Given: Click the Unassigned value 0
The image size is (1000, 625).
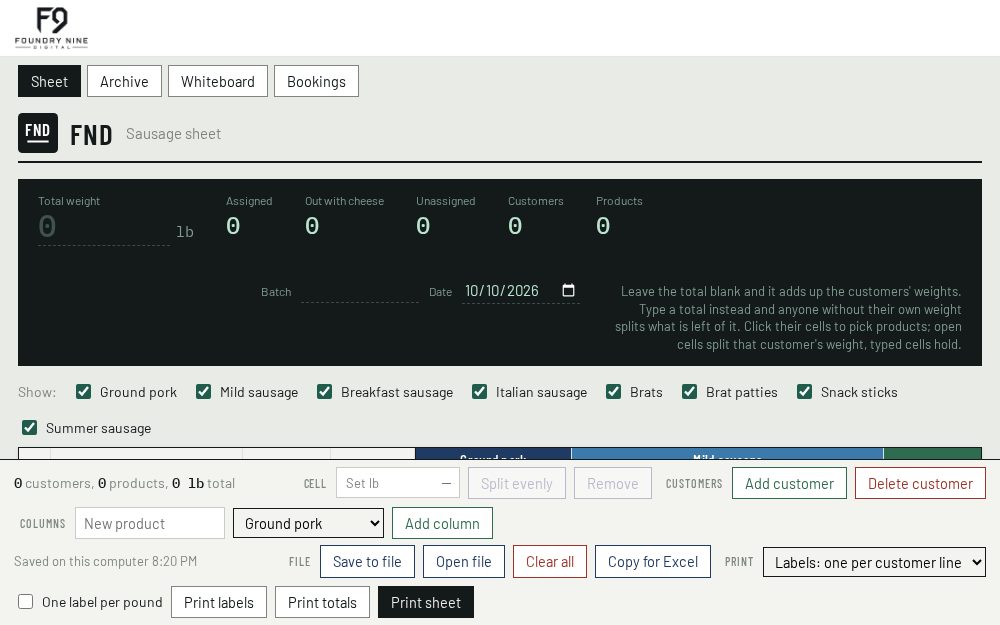Looking at the screenshot, I should pyautogui.click(x=423, y=226).
